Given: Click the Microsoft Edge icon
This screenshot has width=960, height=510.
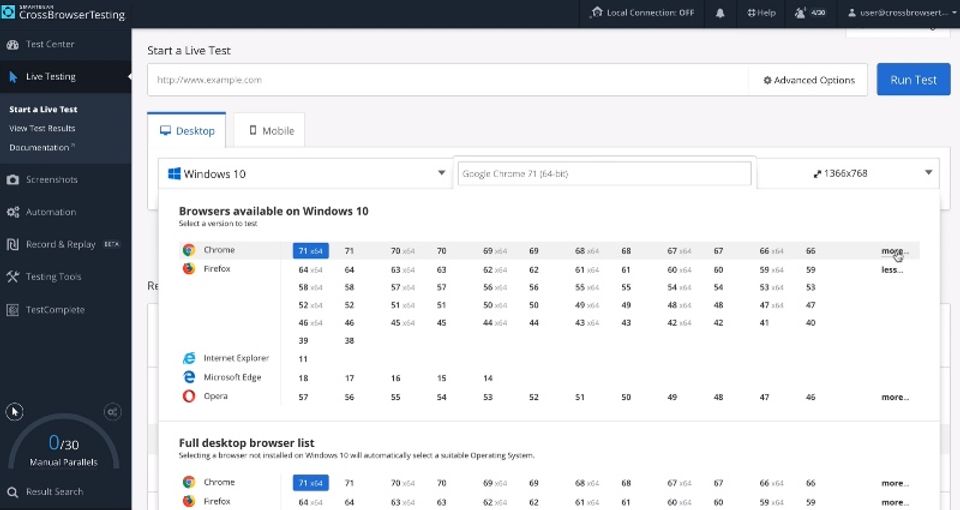Looking at the screenshot, I should [x=189, y=377].
